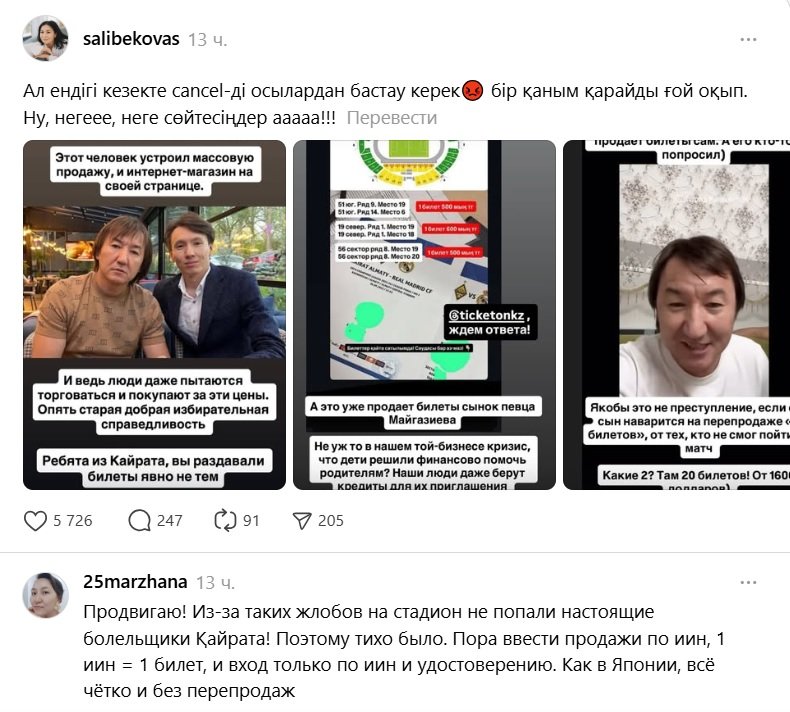Click the Перевести translate link

pos(391,118)
